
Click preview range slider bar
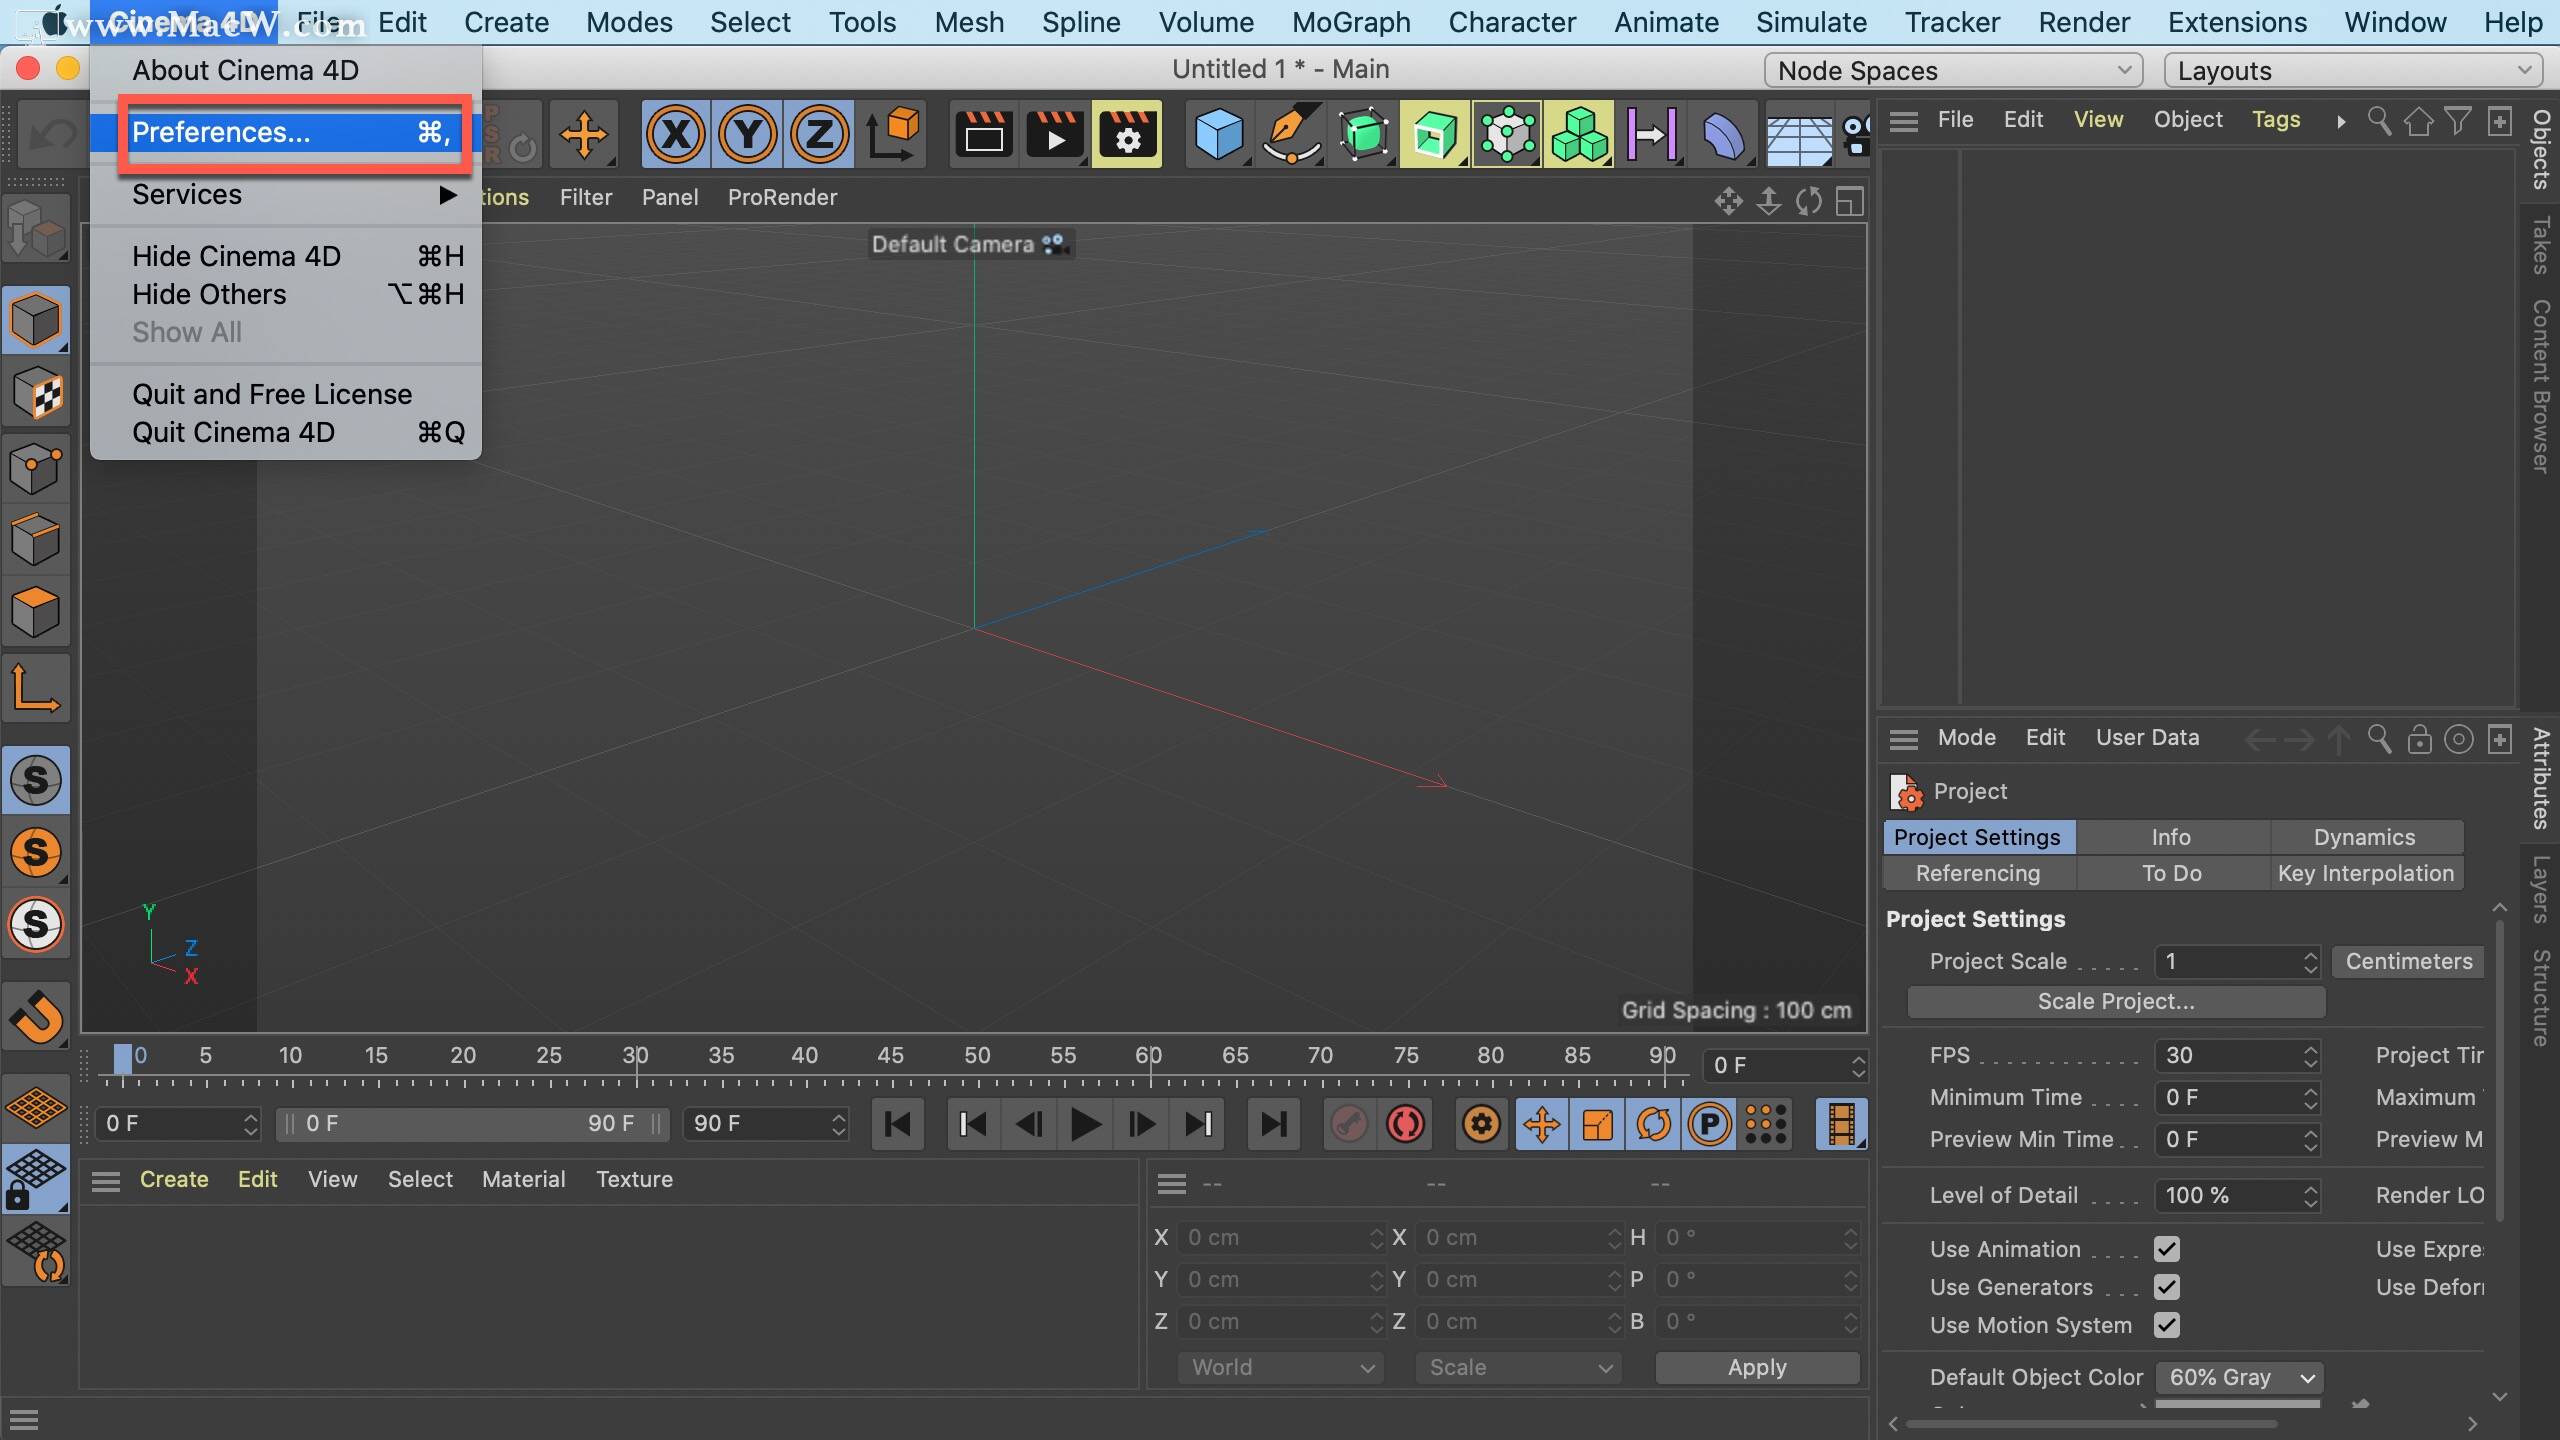(x=471, y=1123)
